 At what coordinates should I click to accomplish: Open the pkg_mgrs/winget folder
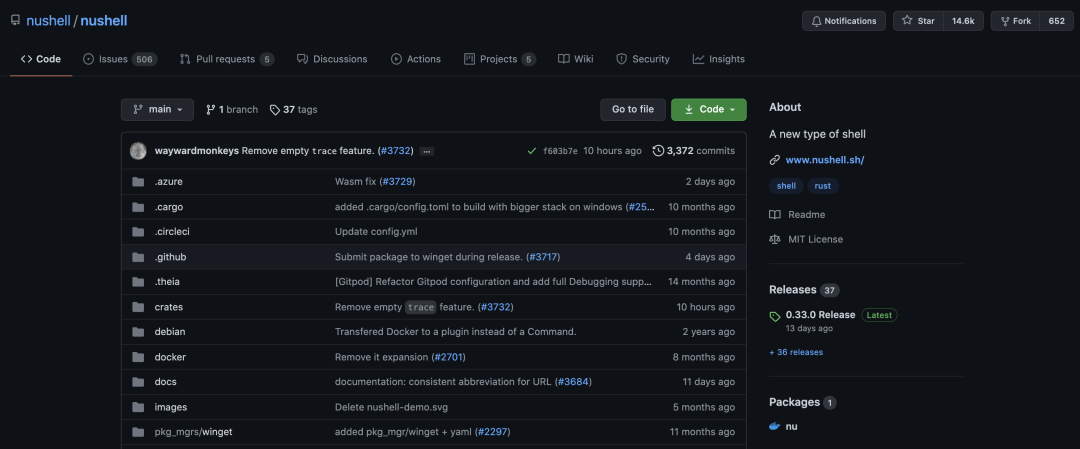[x=194, y=432]
